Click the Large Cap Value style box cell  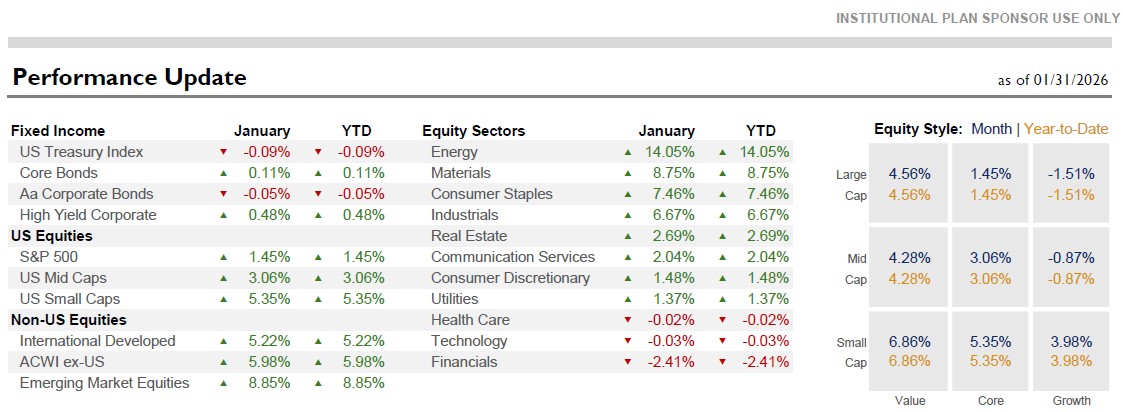click(x=909, y=184)
